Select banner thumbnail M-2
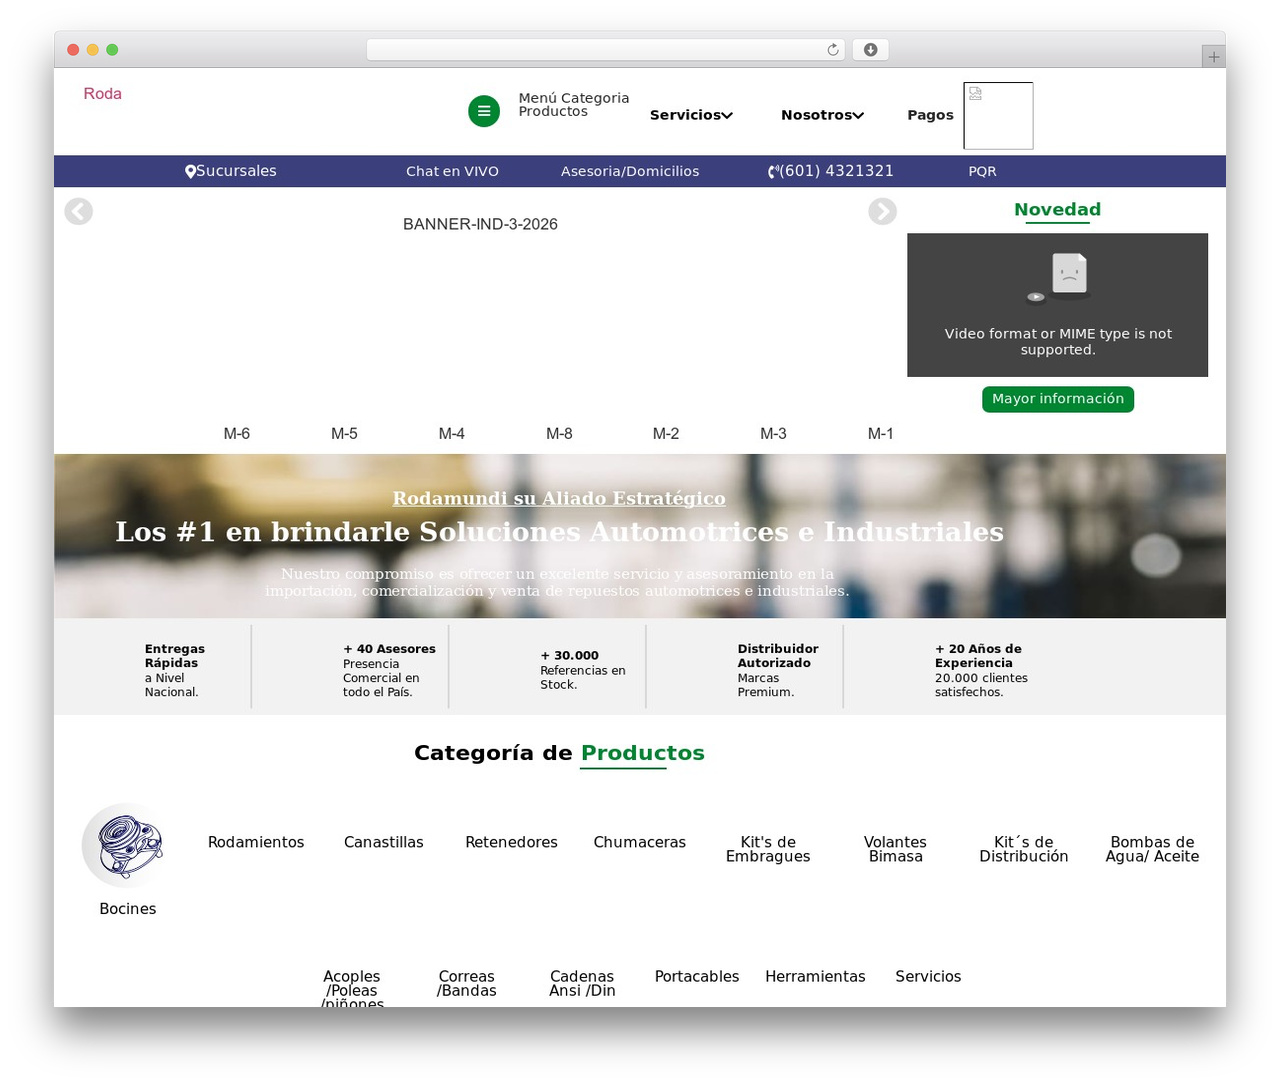The image size is (1280, 1084). [666, 434]
